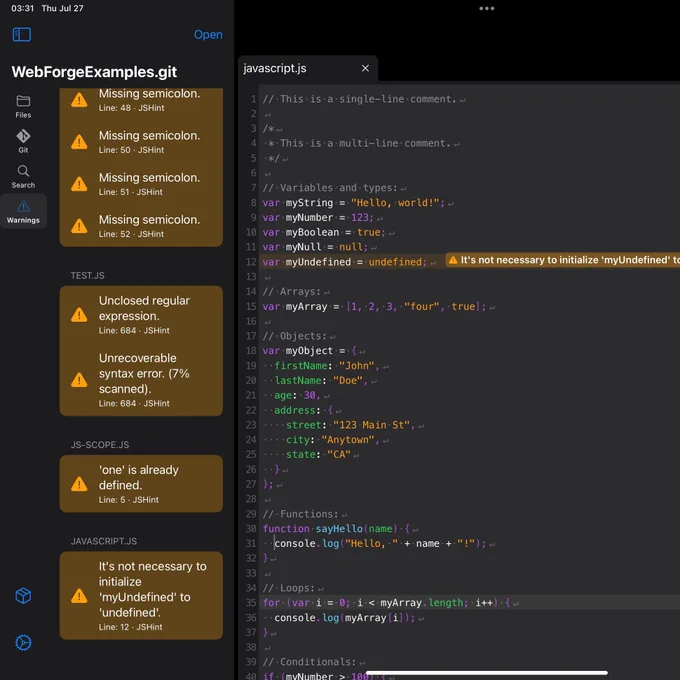Click the WebForgeExamples.git title
The width and height of the screenshot is (680, 680).
(94, 72)
